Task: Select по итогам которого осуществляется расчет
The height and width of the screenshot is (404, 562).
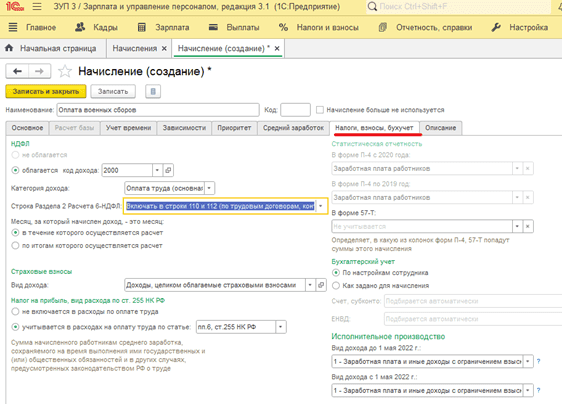Action: 15,246
